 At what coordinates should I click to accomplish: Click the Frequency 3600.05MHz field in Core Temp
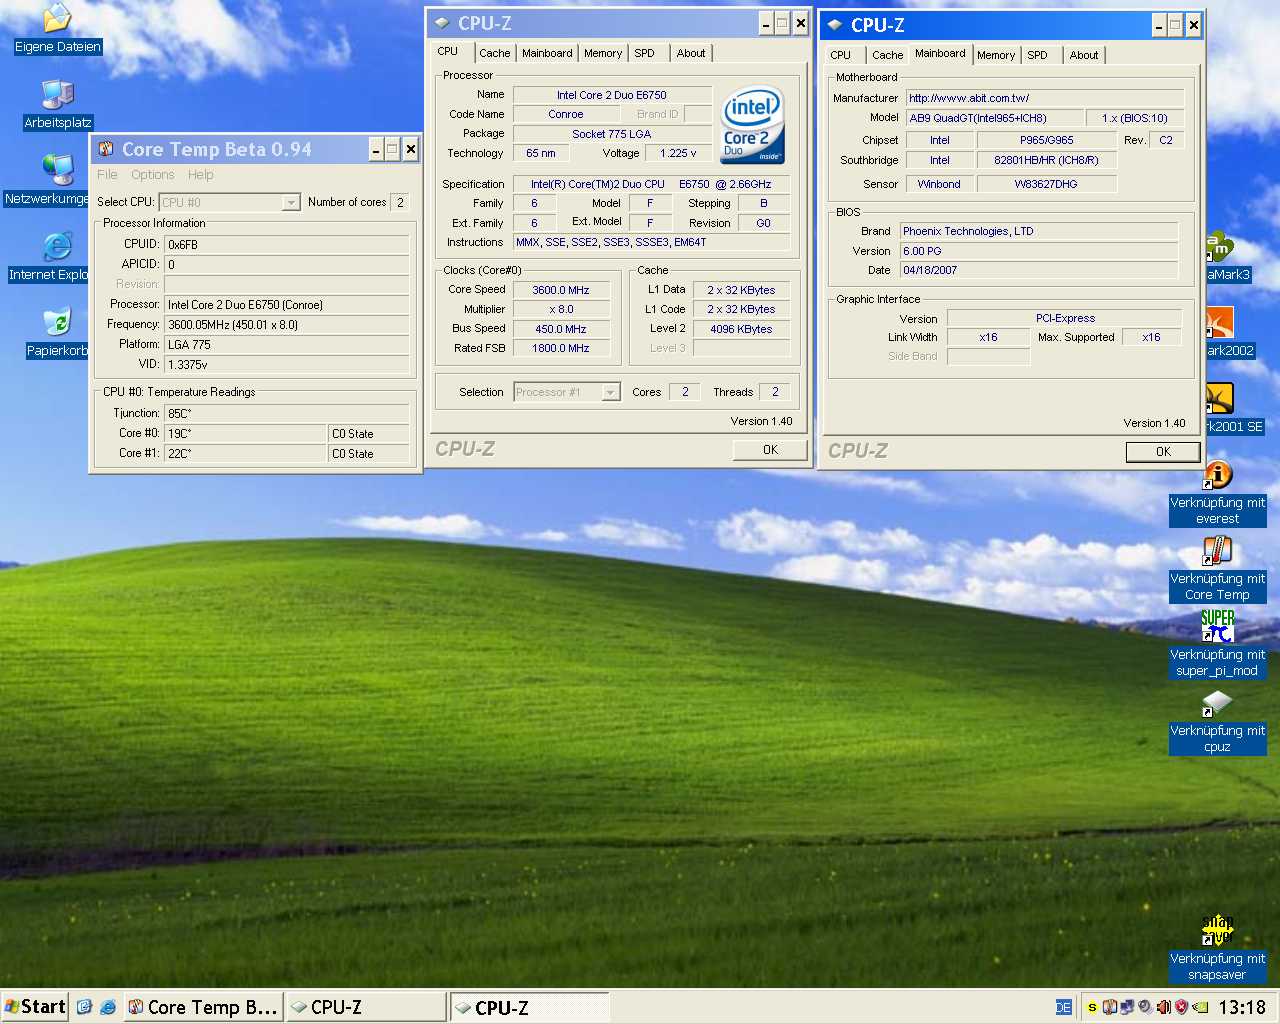tap(287, 324)
